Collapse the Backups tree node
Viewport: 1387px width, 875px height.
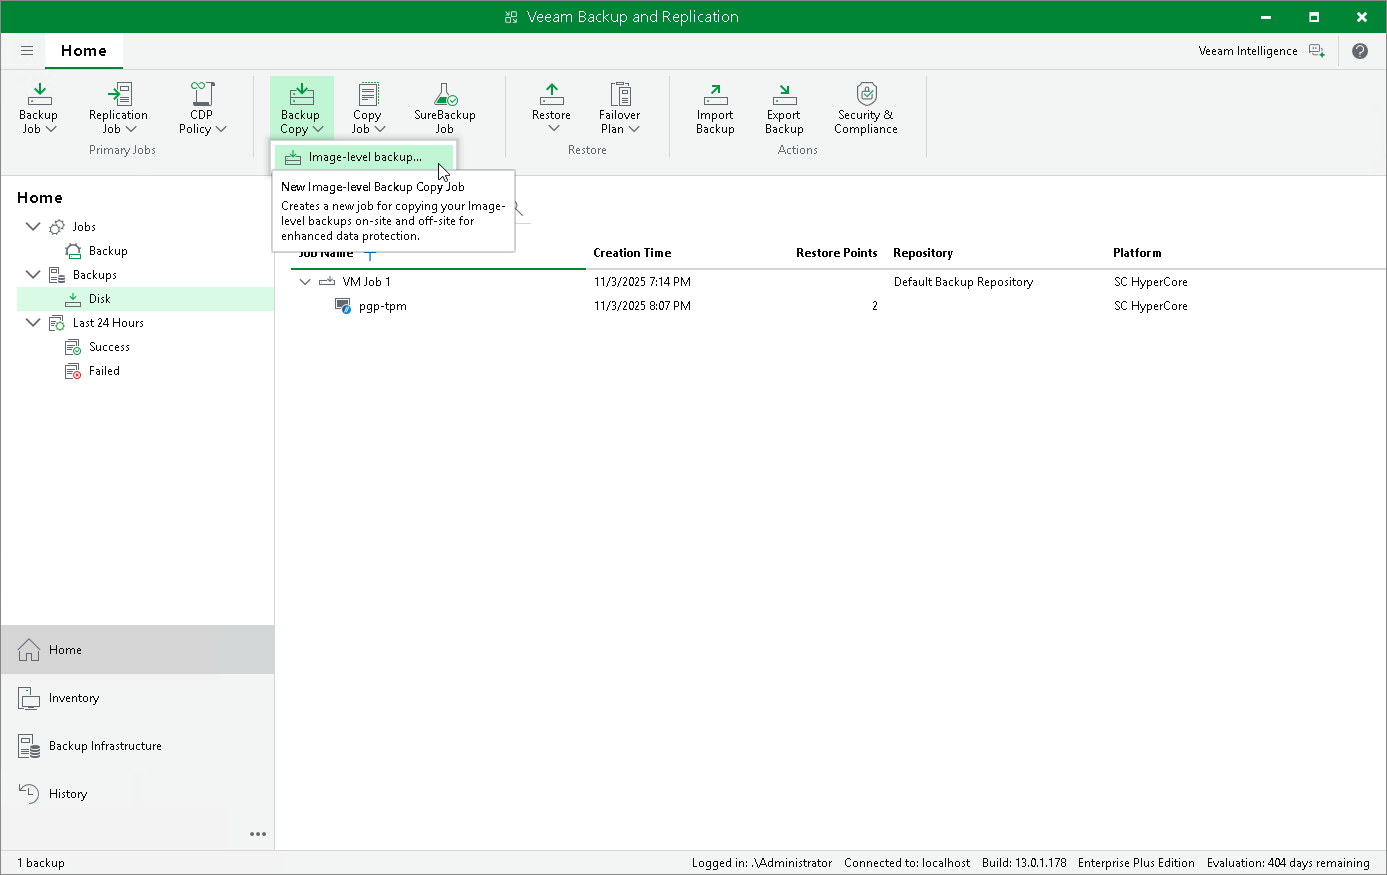click(33, 275)
